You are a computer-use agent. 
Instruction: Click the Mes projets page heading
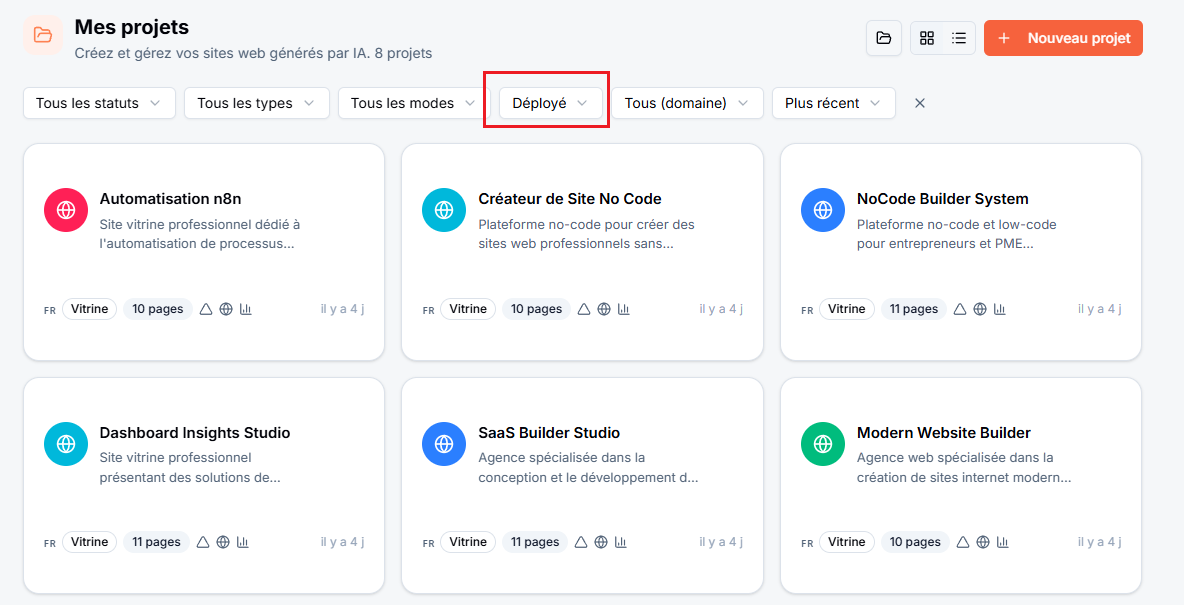pyautogui.click(x=131, y=27)
